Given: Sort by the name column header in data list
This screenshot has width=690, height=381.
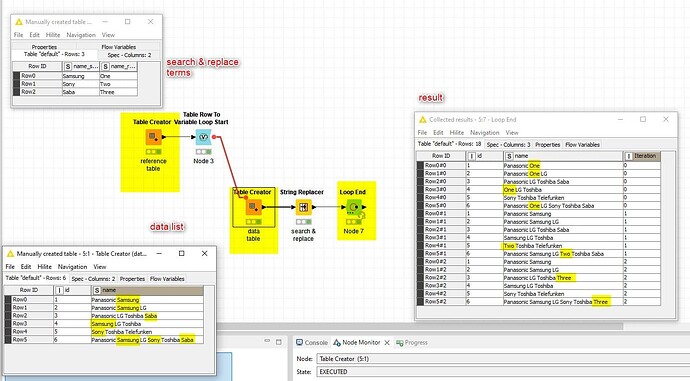Looking at the screenshot, I should [148, 290].
